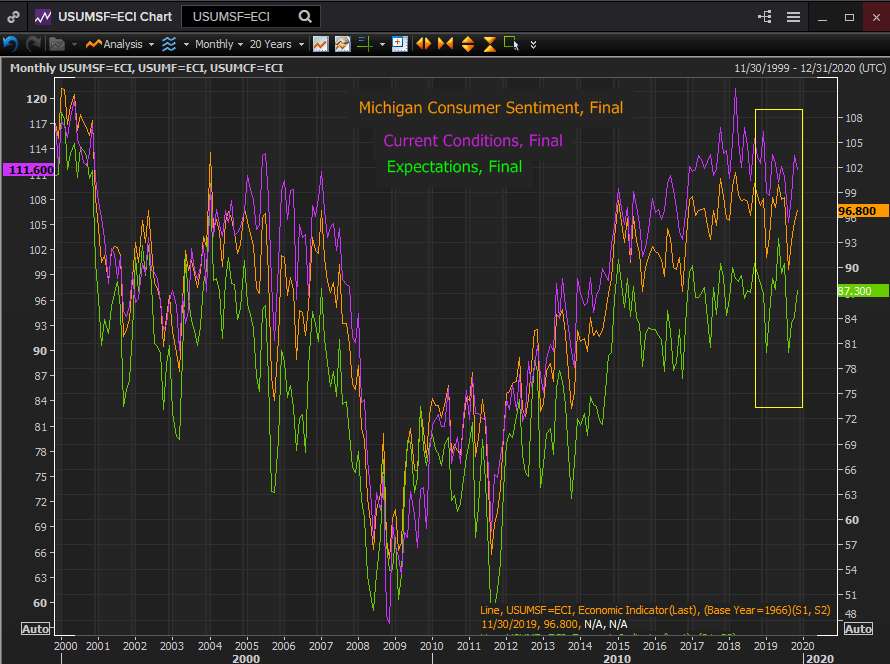Click the line chart type icon

[320, 44]
